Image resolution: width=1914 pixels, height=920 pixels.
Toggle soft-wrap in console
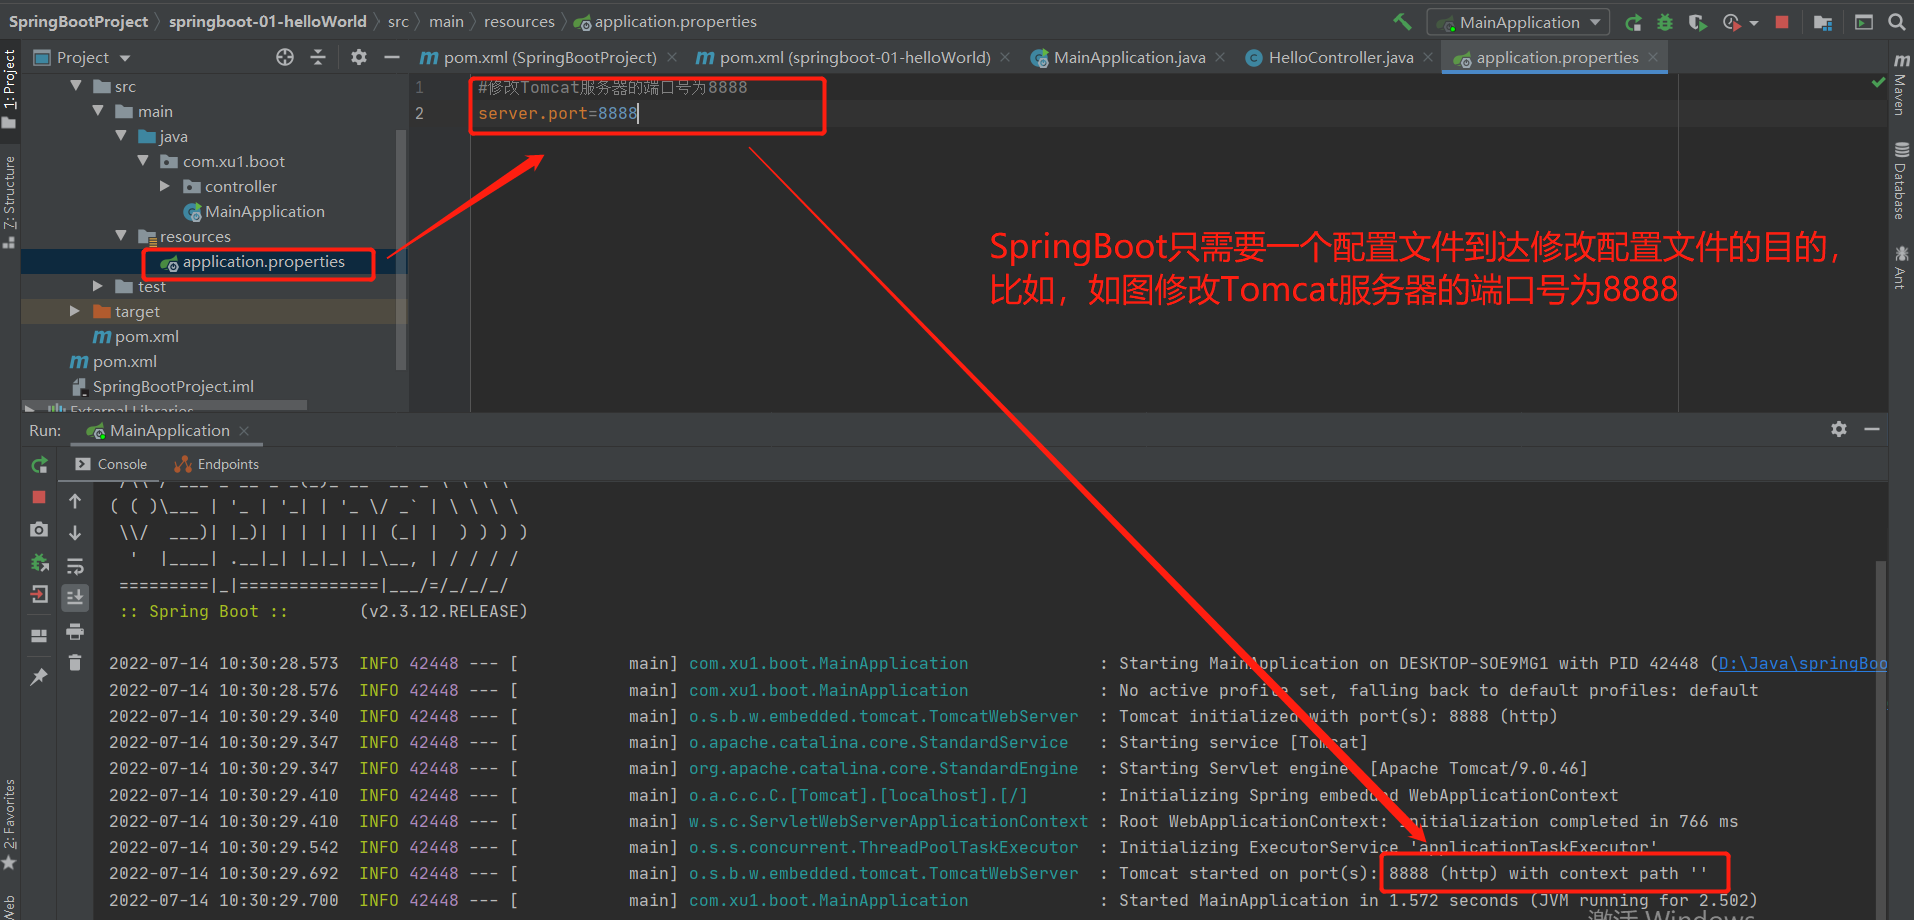point(75,566)
